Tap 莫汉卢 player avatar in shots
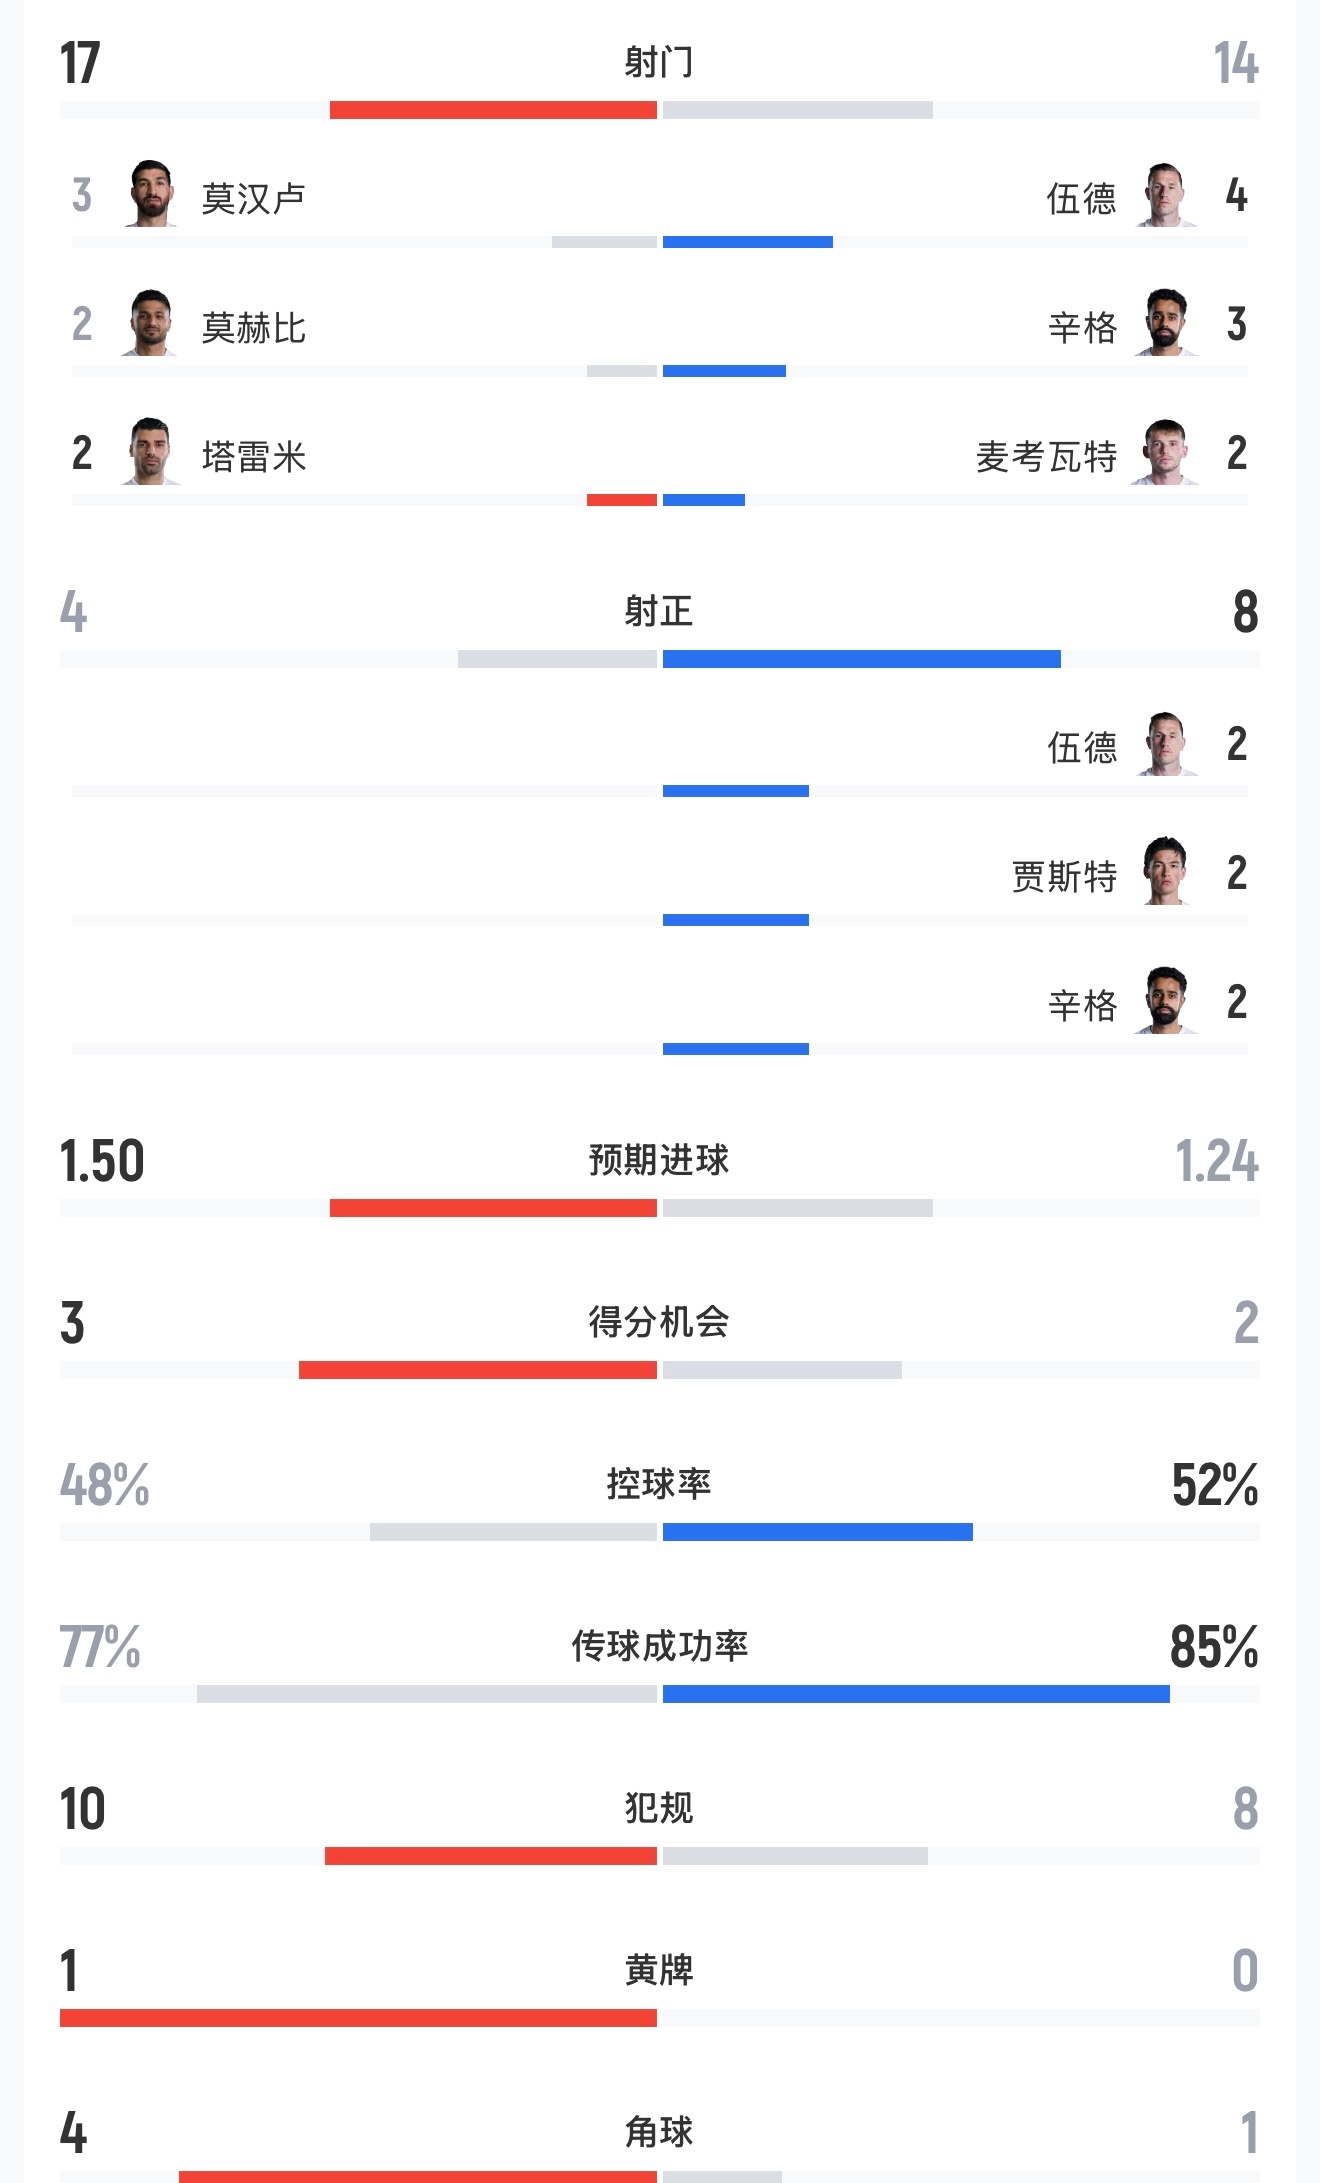The height and width of the screenshot is (2183, 1320). click(151, 194)
